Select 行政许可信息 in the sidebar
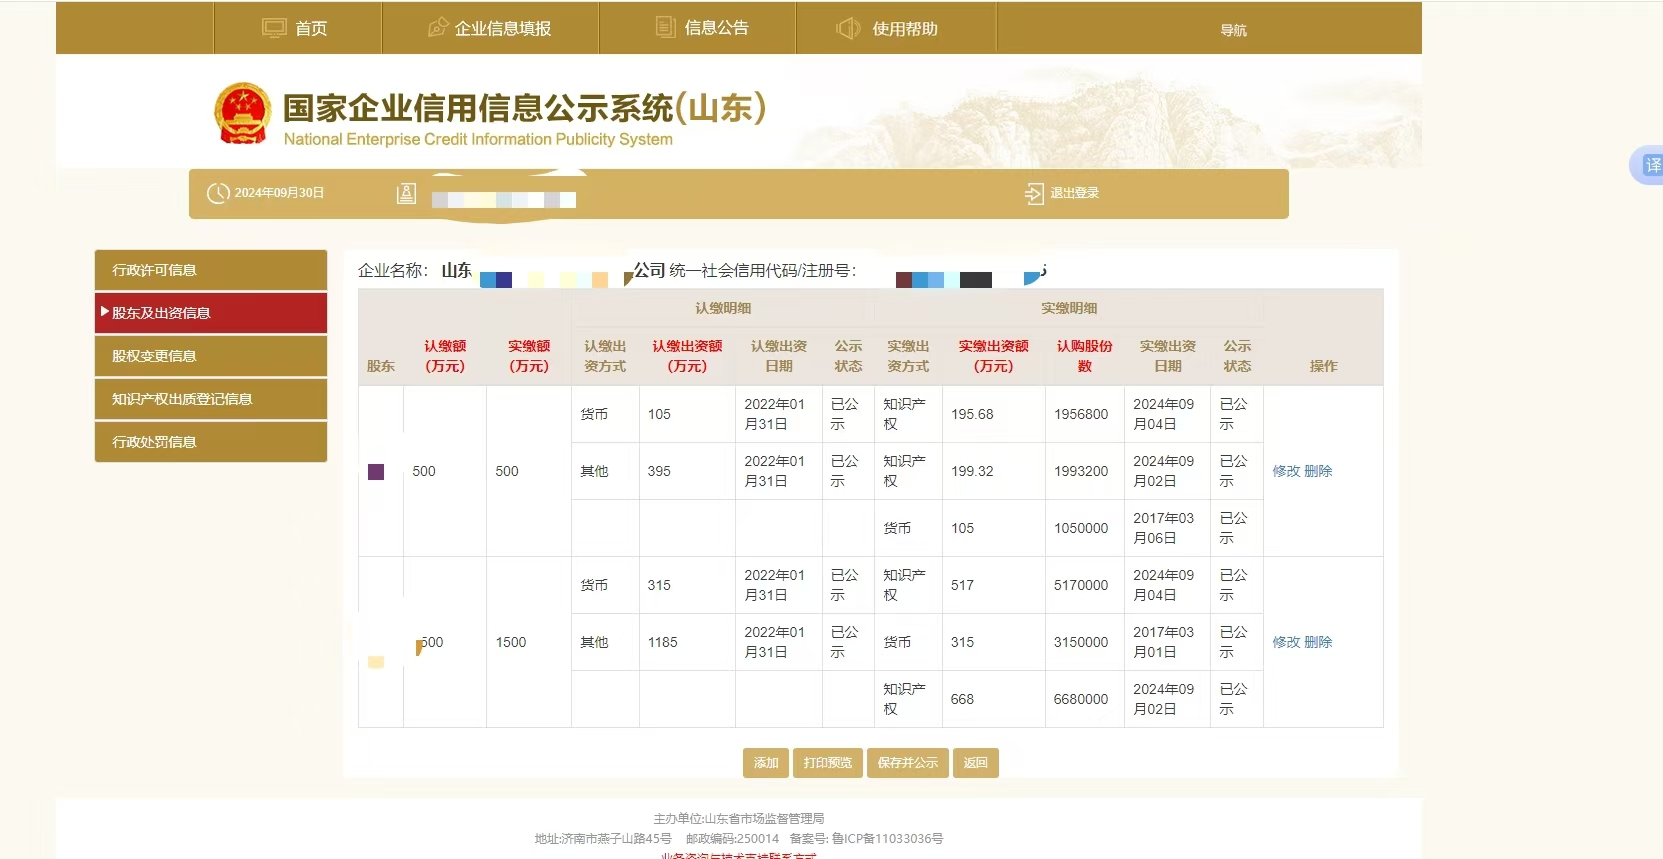Viewport: 1663px width, 859px height. tap(211, 270)
